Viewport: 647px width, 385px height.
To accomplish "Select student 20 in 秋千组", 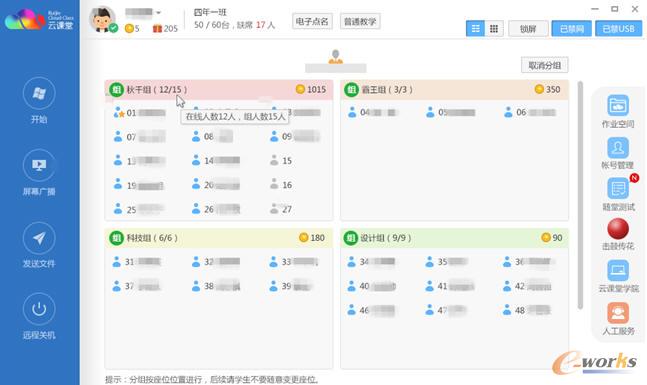I will pos(216,185).
